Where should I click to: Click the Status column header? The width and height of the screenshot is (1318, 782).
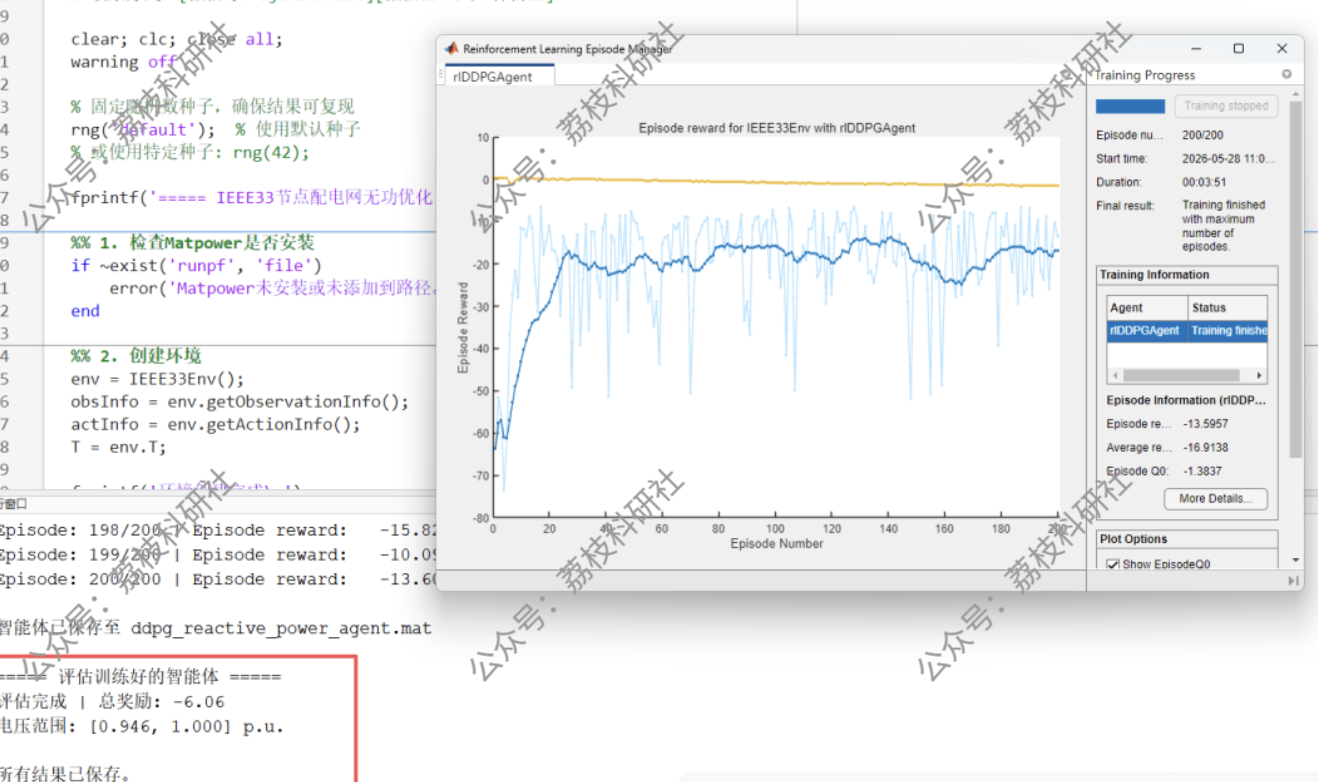click(x=1227, y=308)
